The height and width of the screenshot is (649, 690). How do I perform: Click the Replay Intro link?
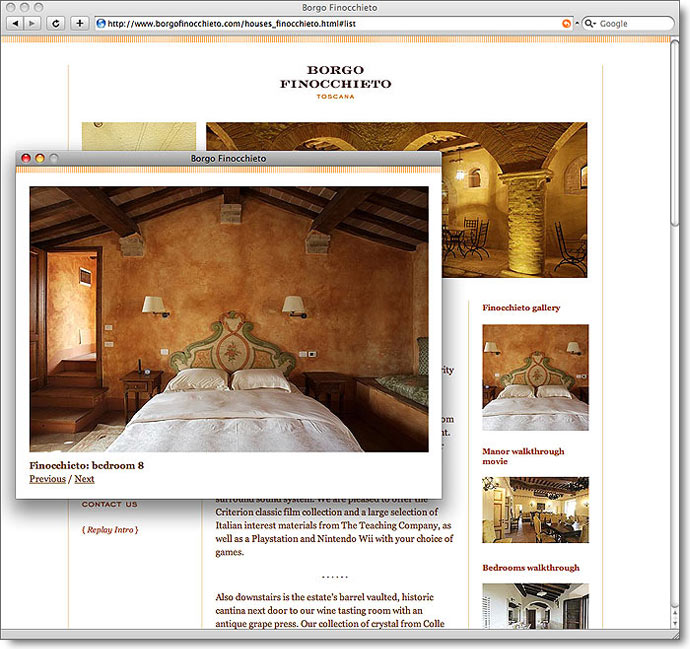[110, 530]
